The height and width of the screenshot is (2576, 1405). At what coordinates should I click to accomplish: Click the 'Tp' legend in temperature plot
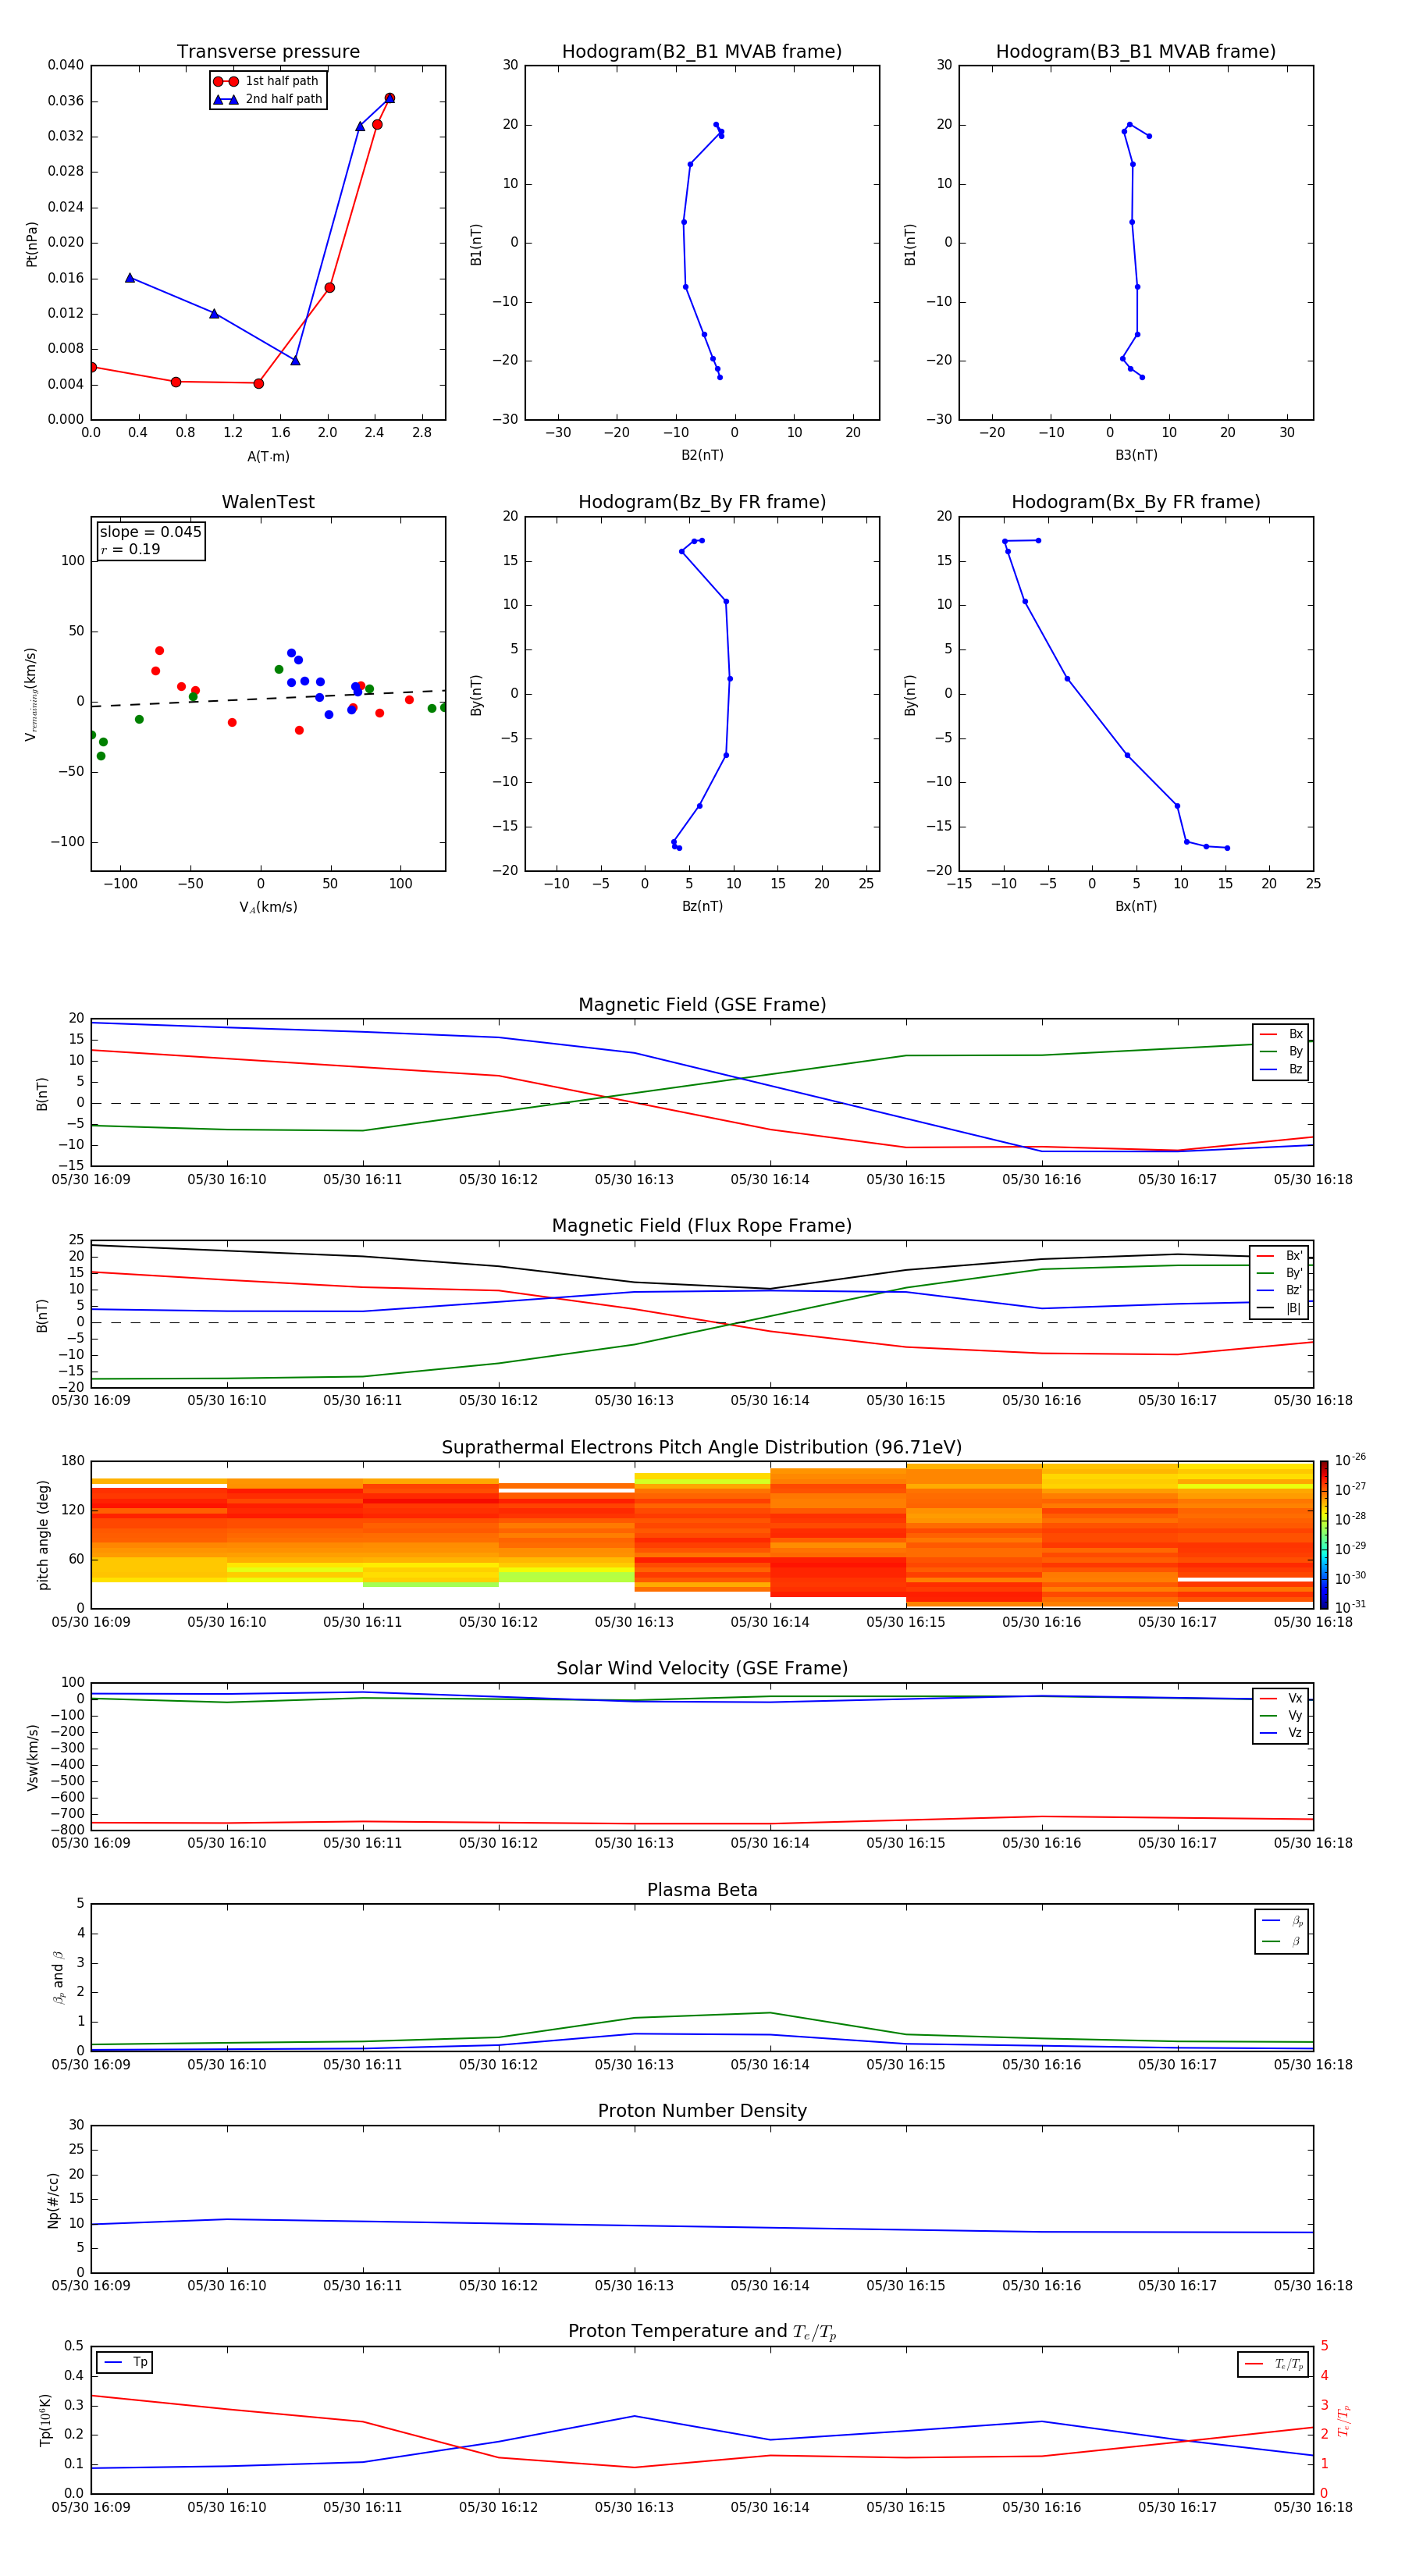tap(125, 2362)
